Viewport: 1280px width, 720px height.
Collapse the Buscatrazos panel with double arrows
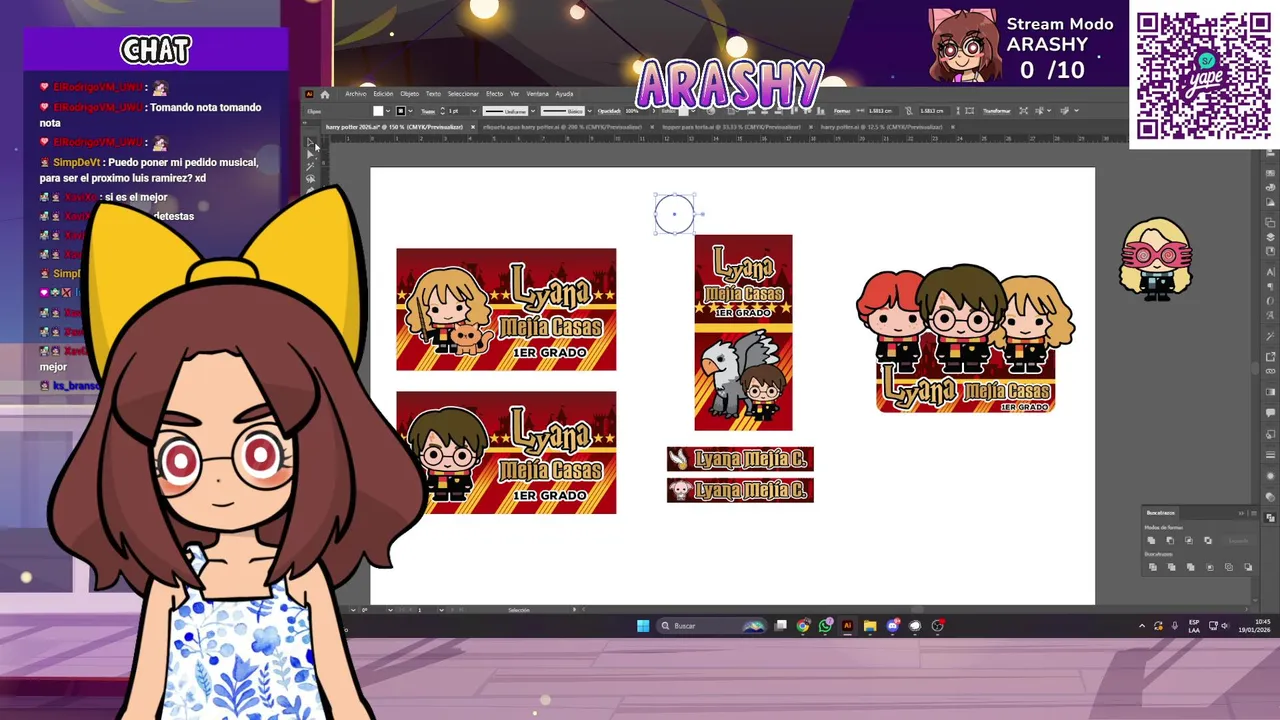coord(1241,513)
